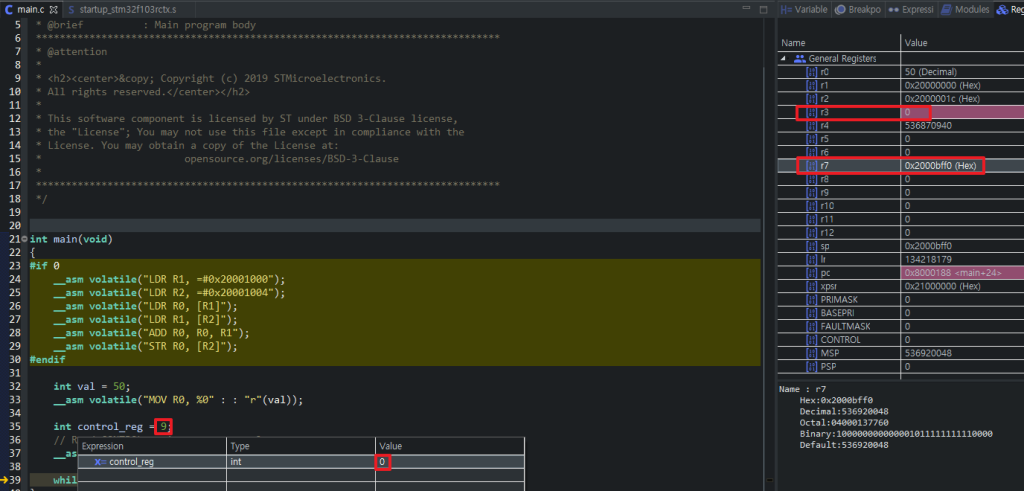Select register icon for r4
This screenshot has width=1024, height=491.
812,125
